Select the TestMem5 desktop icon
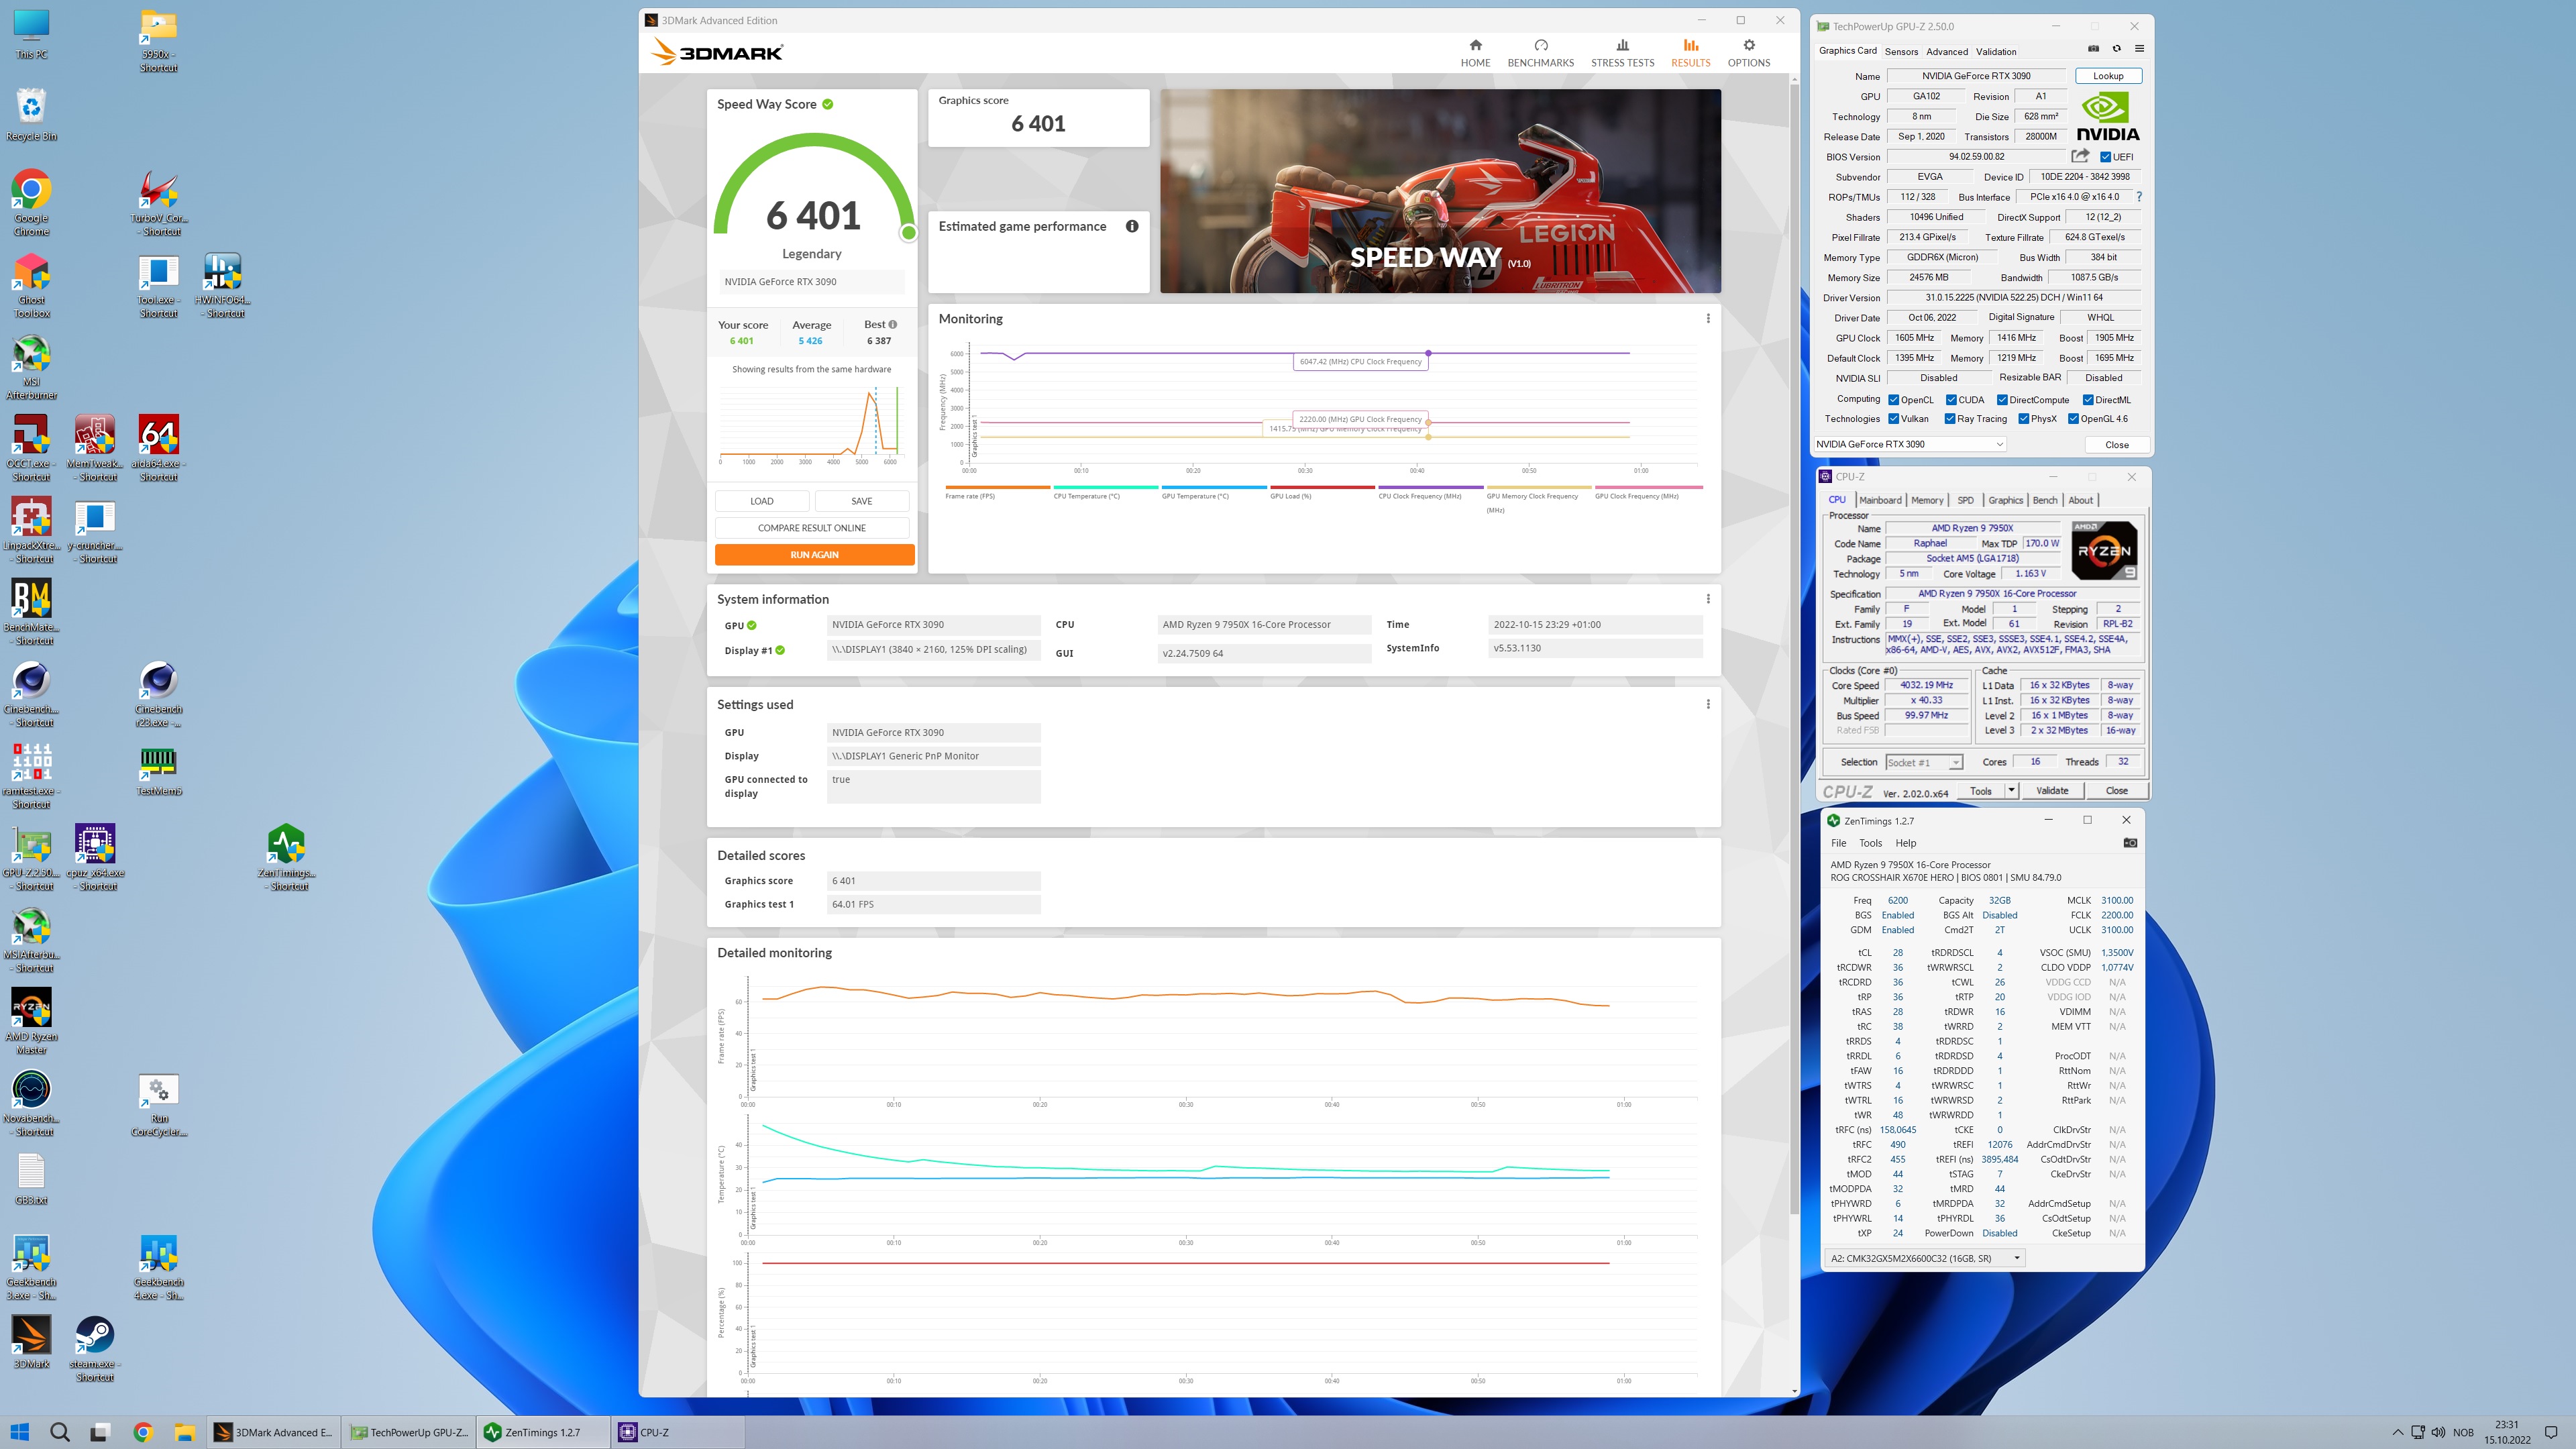 [x=159, y=770]
